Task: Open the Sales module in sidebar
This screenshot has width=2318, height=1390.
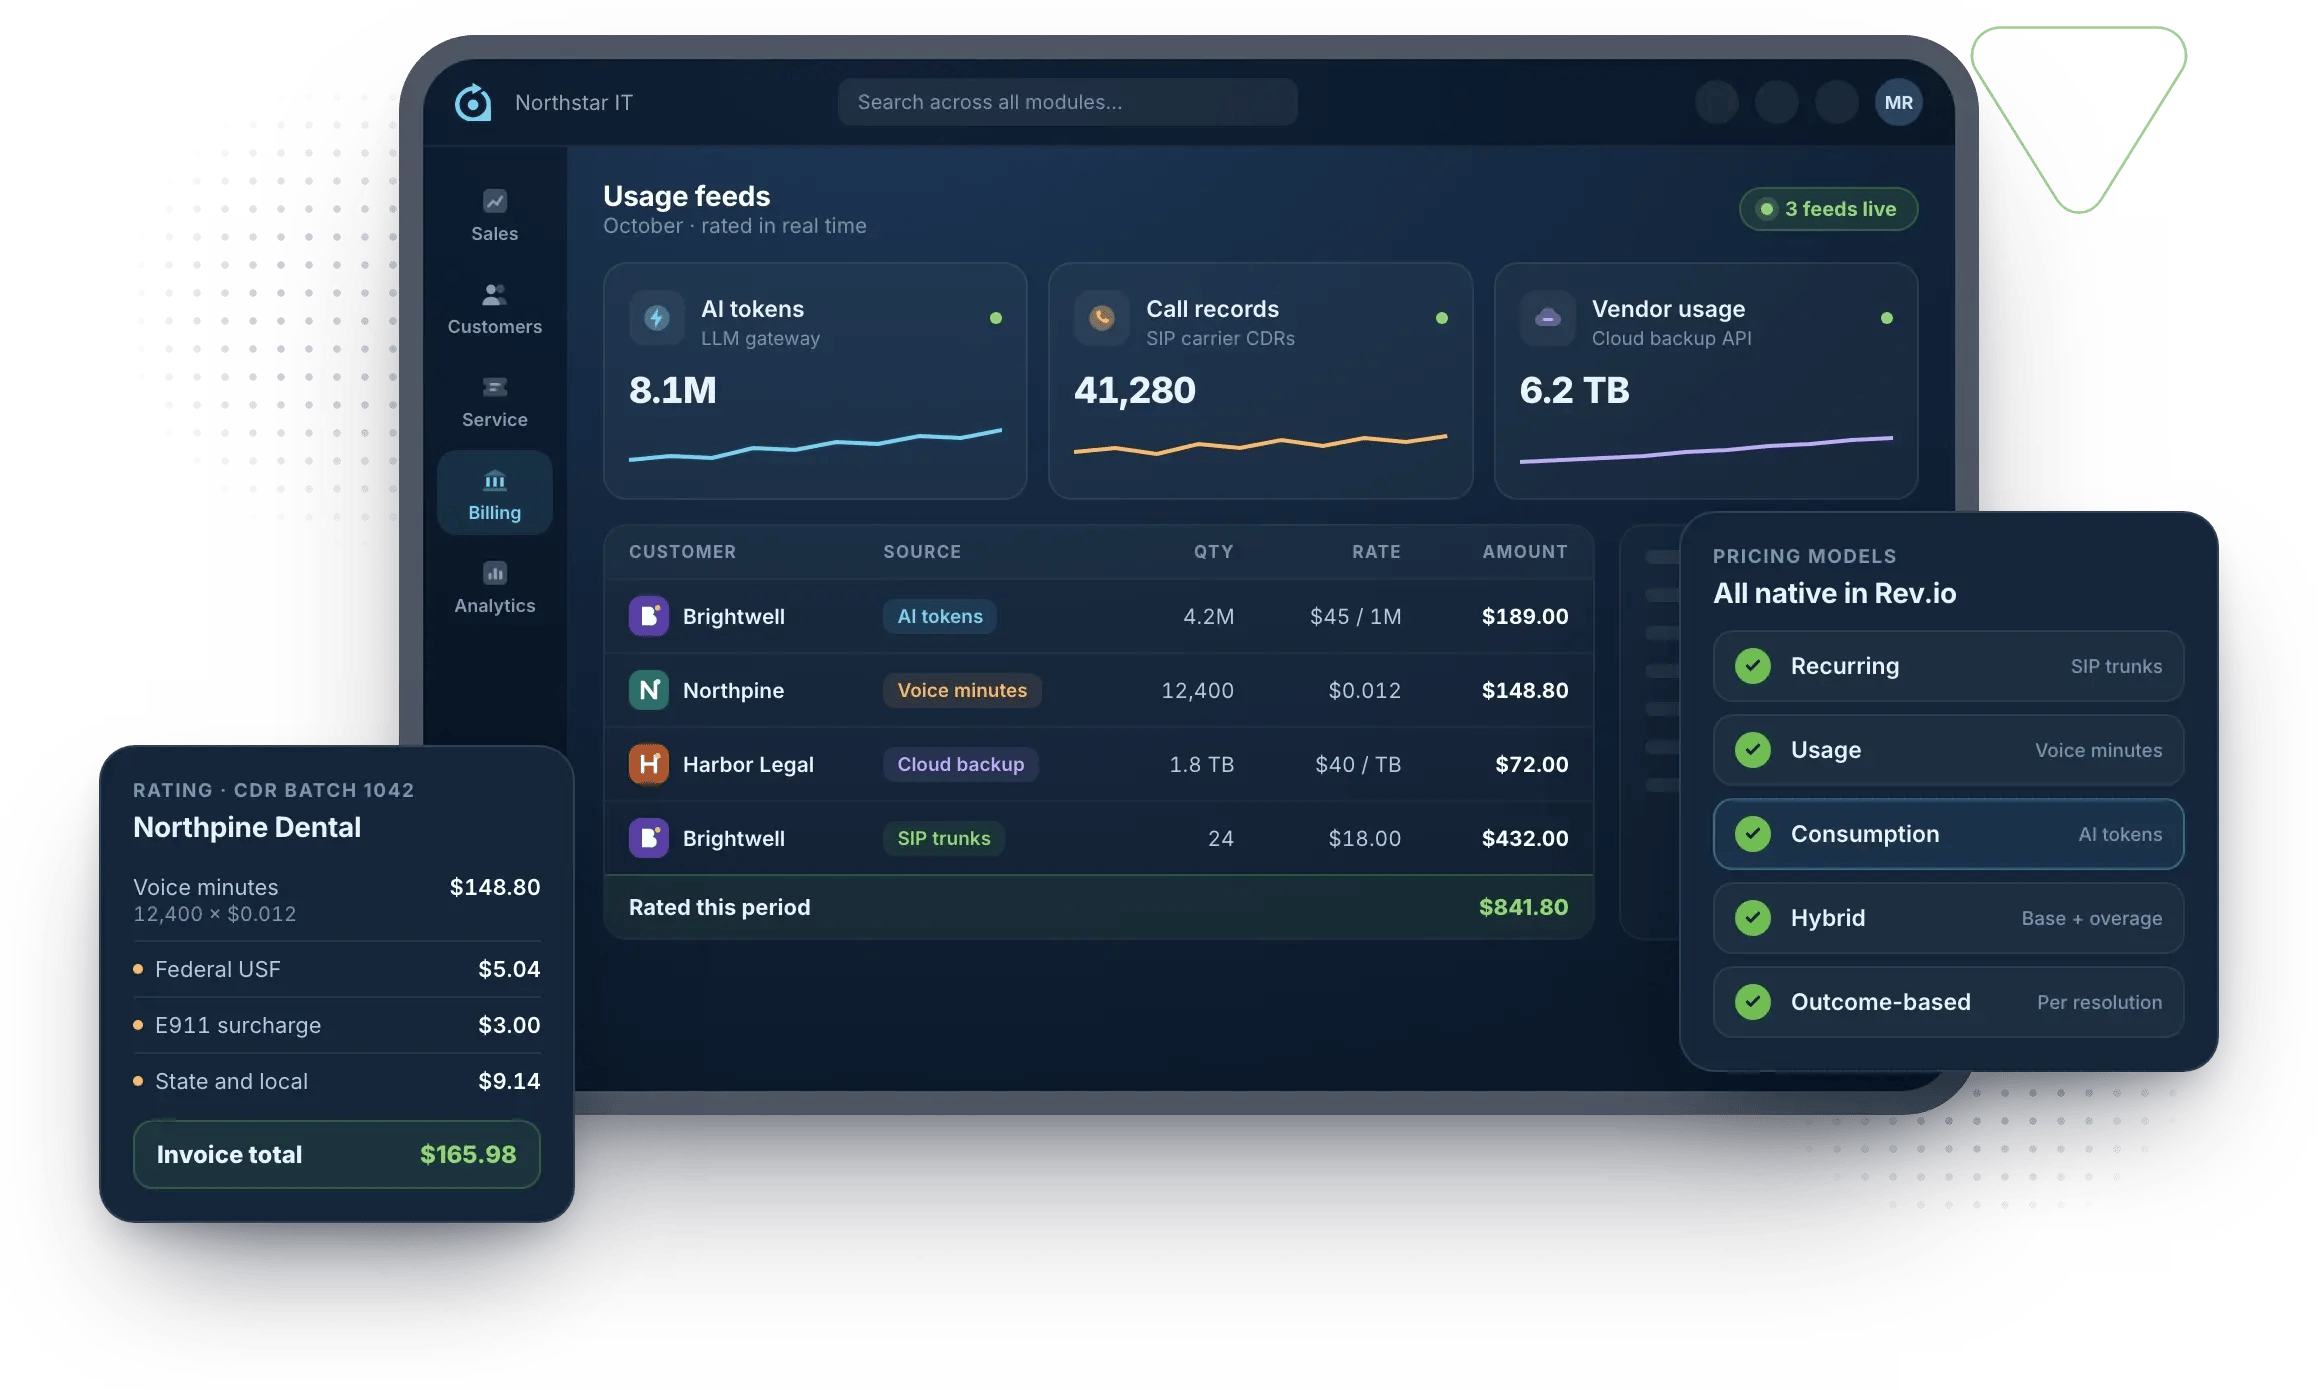Action: (x=494, y=216)
